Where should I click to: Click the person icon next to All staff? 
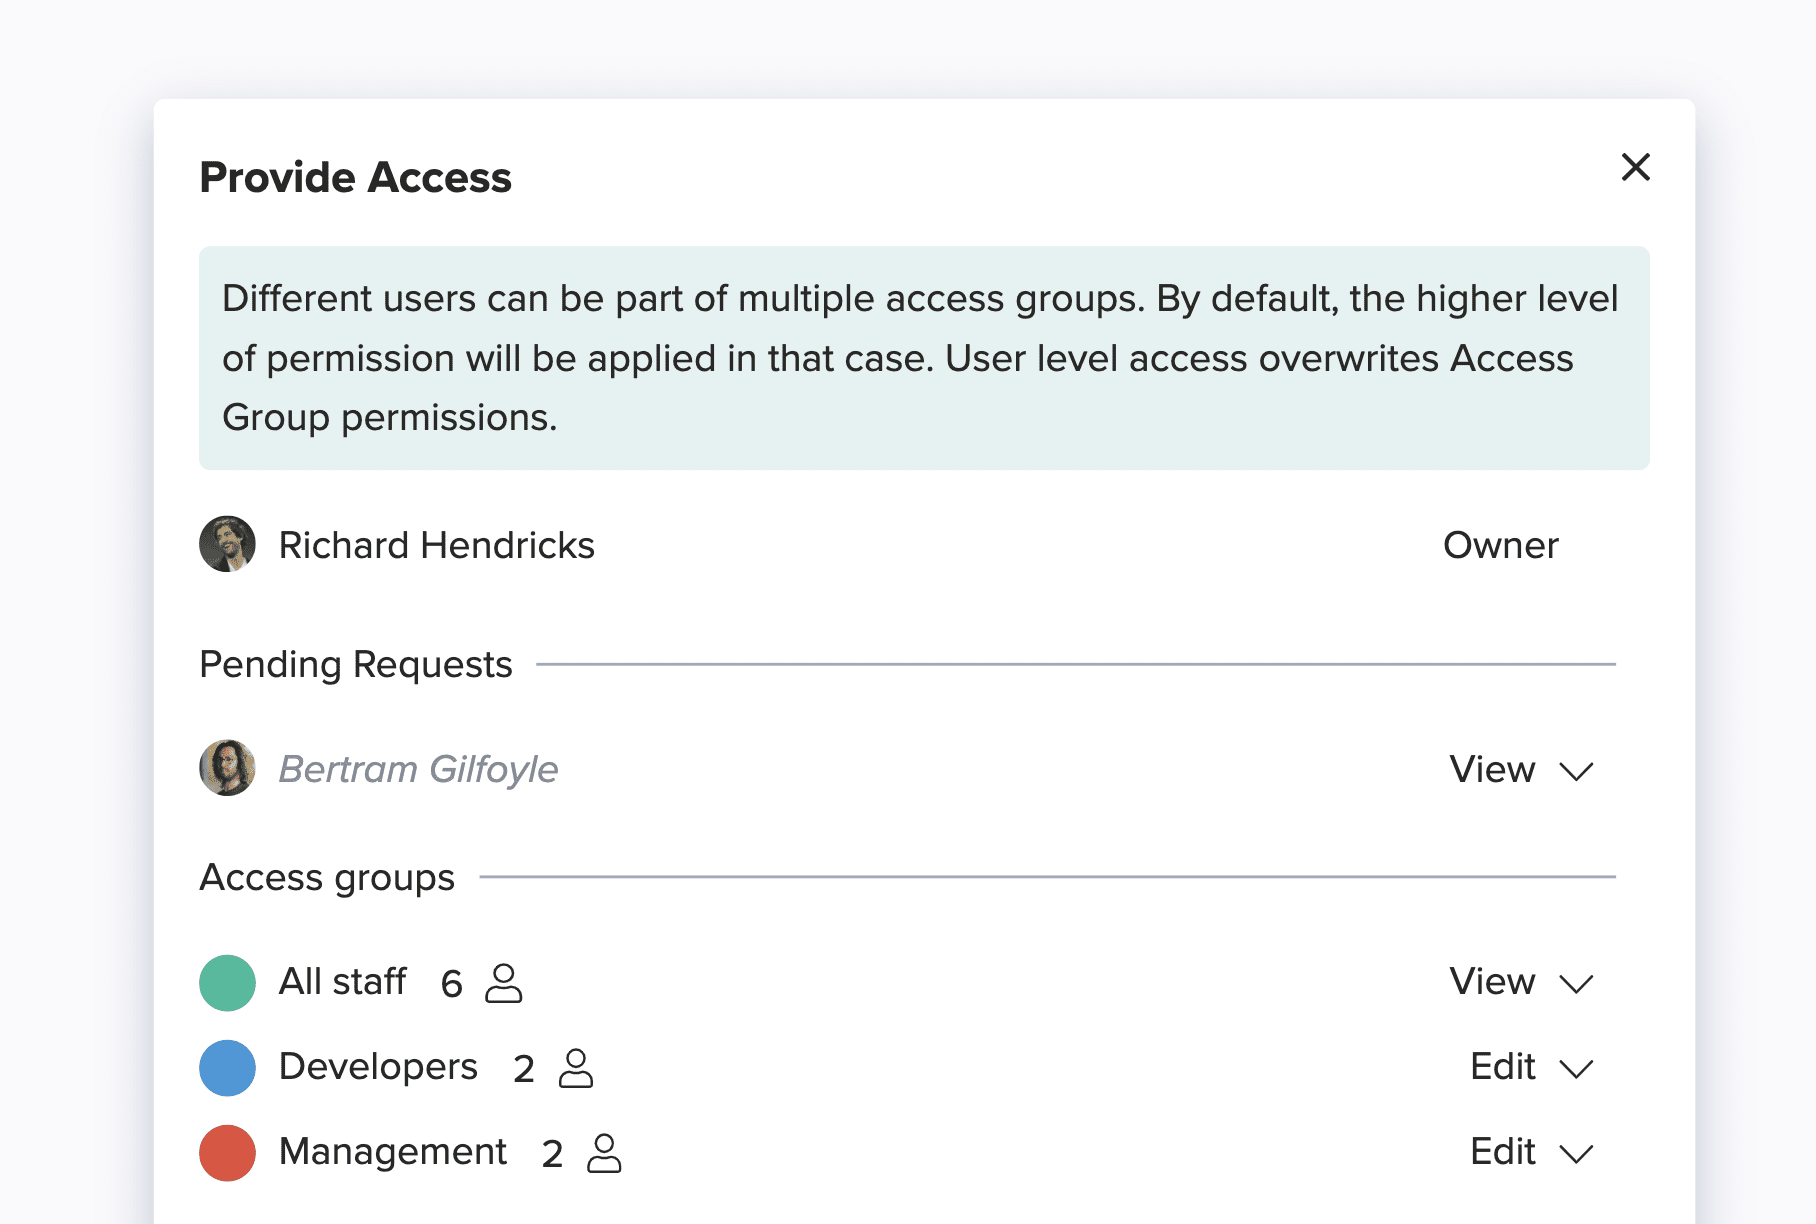click(x=503, y=983)
